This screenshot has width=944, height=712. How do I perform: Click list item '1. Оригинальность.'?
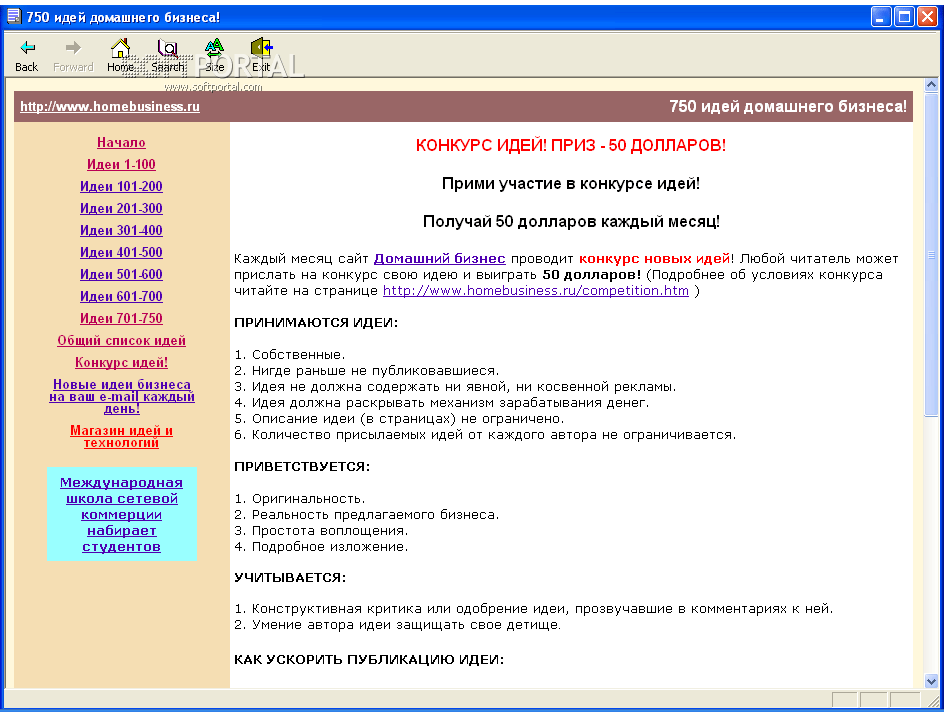point(300,499)
